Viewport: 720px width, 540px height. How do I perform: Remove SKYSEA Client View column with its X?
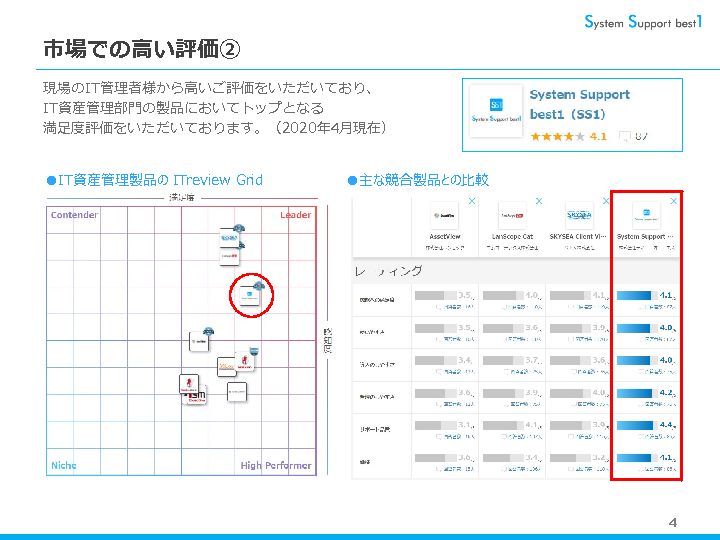(606, 201)
